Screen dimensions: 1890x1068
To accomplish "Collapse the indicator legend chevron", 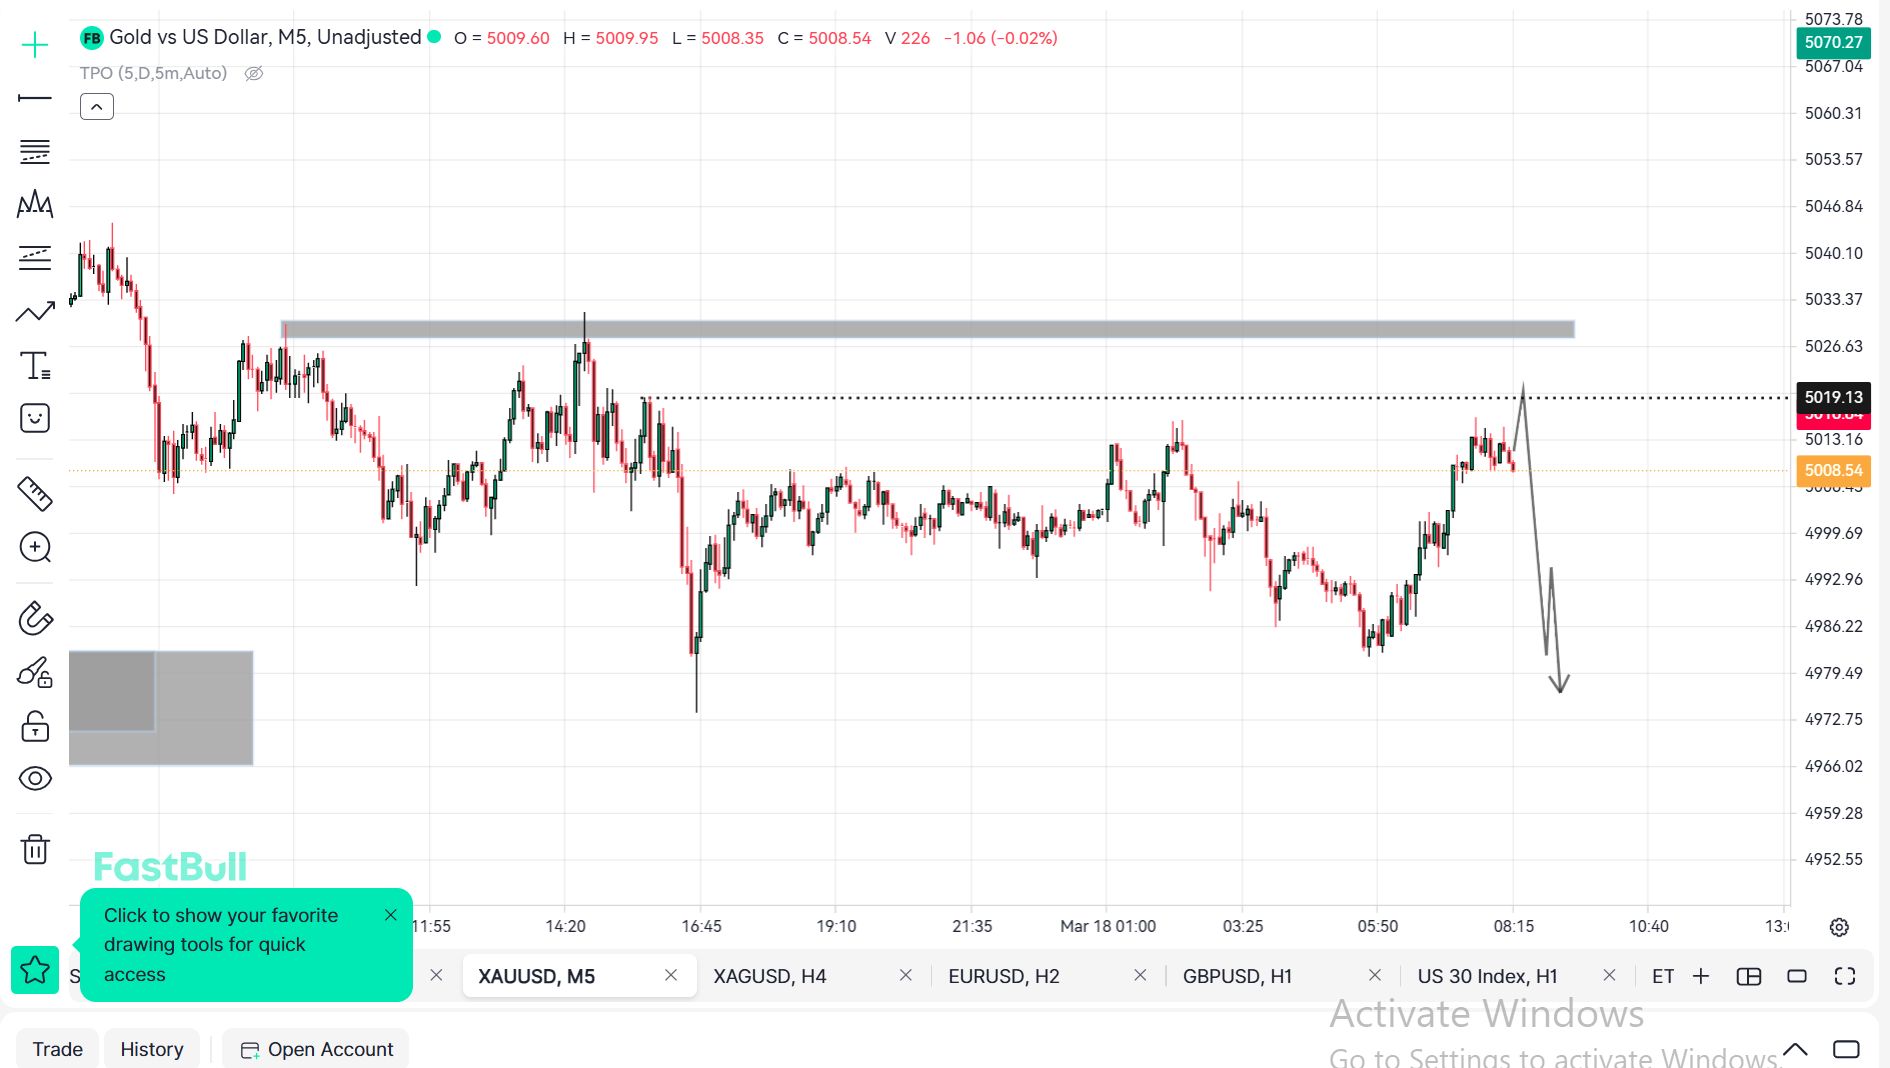I will (97, 107).
